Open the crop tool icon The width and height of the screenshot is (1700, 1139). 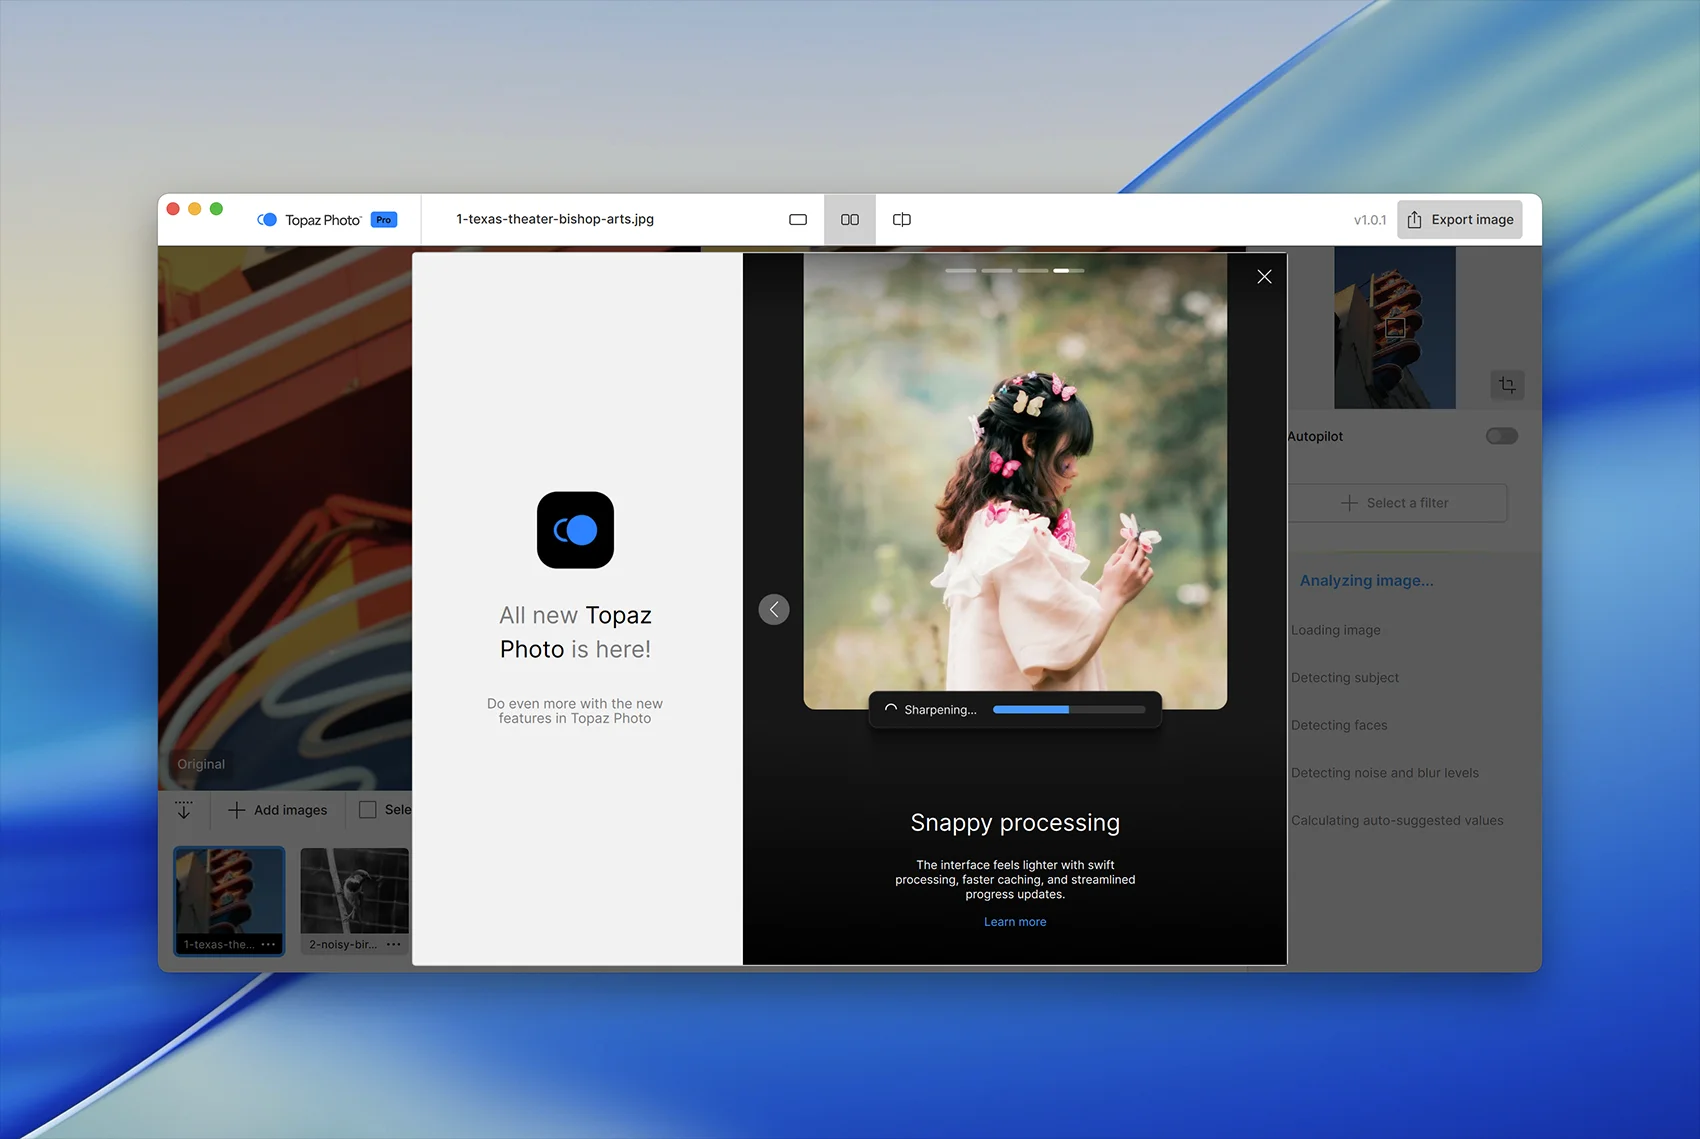pos(1507,385)
